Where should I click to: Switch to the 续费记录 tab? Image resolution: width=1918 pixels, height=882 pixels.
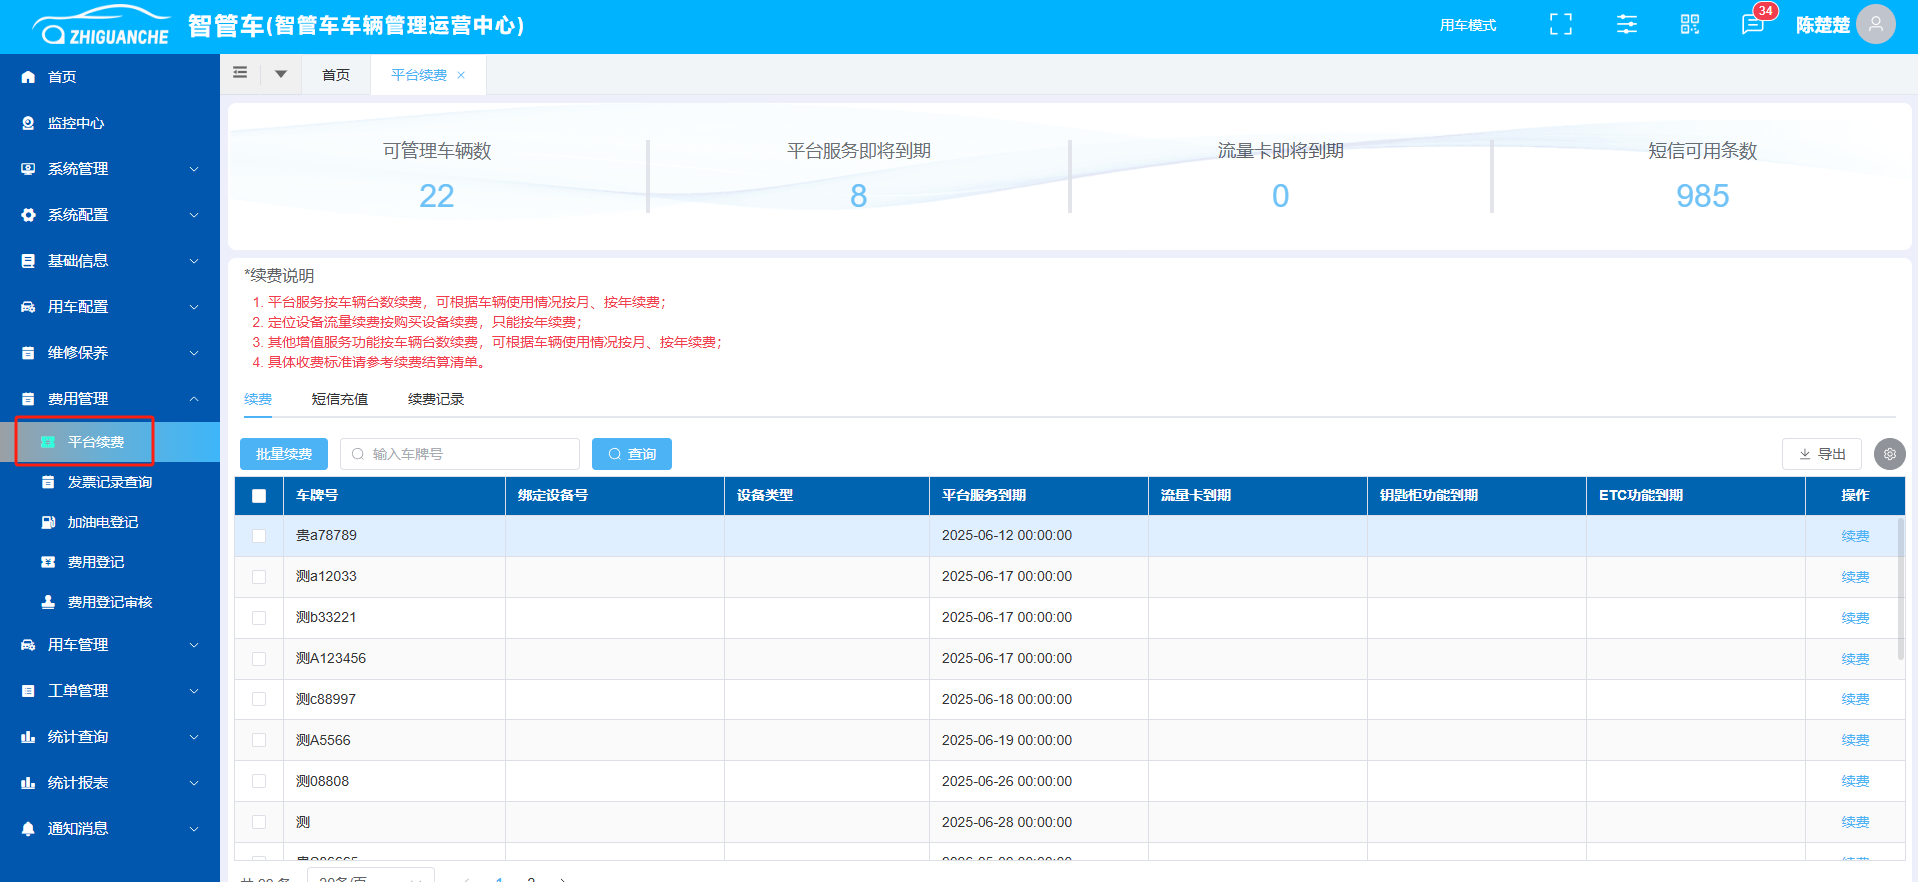(435, 399)
